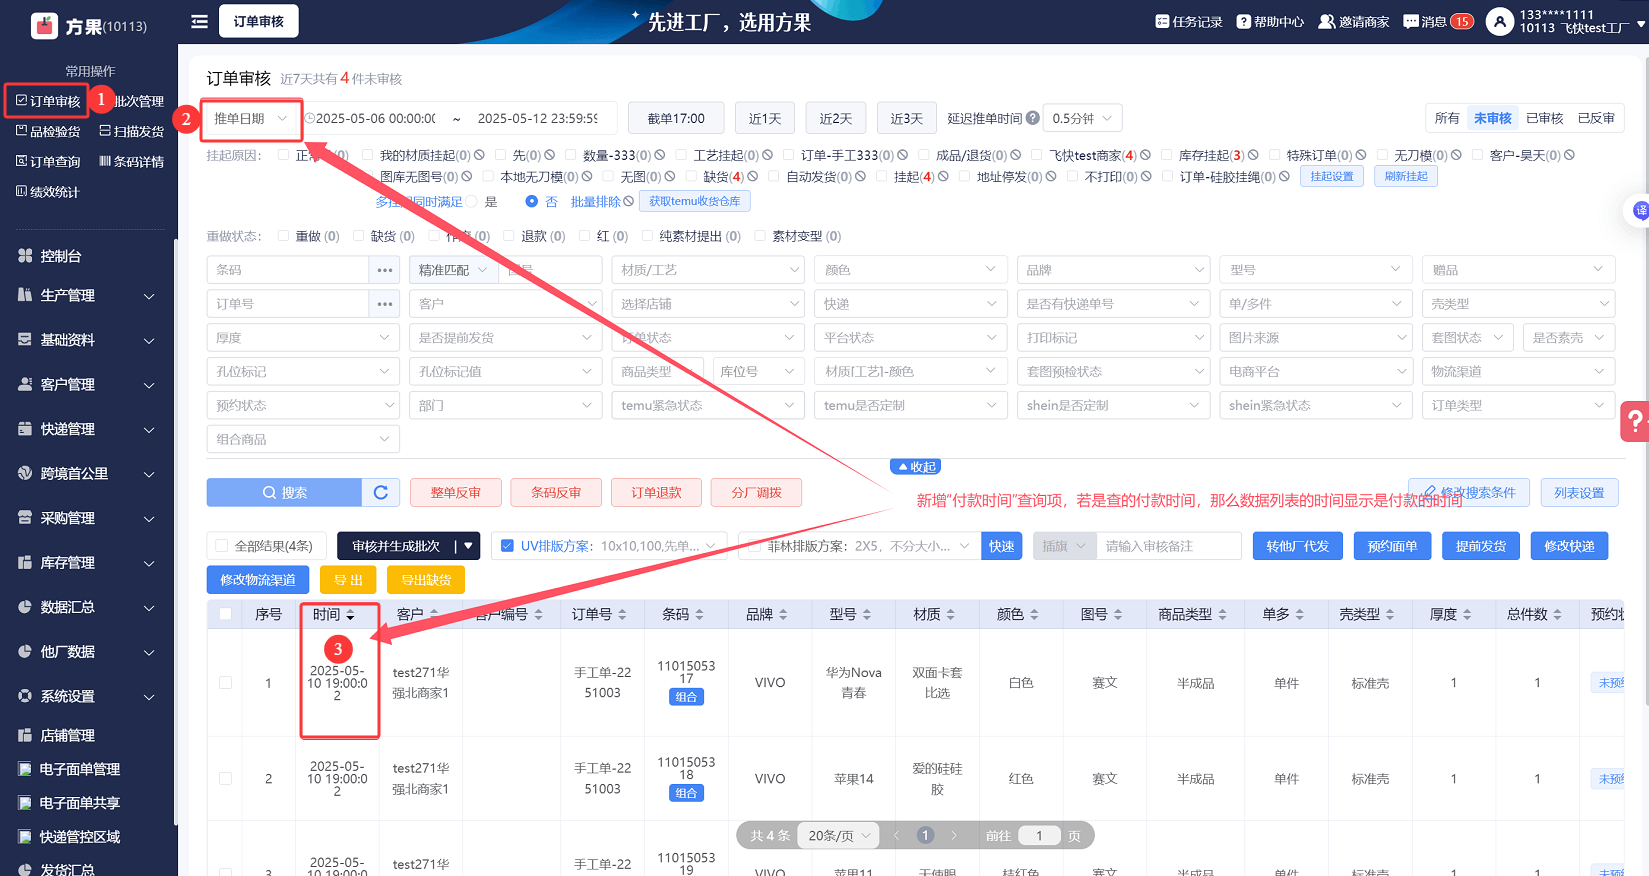This screenshot has width=1649, height=876.
Task: Check the 成品/退货(0) checkbox
Action: (x=924, y=155)
